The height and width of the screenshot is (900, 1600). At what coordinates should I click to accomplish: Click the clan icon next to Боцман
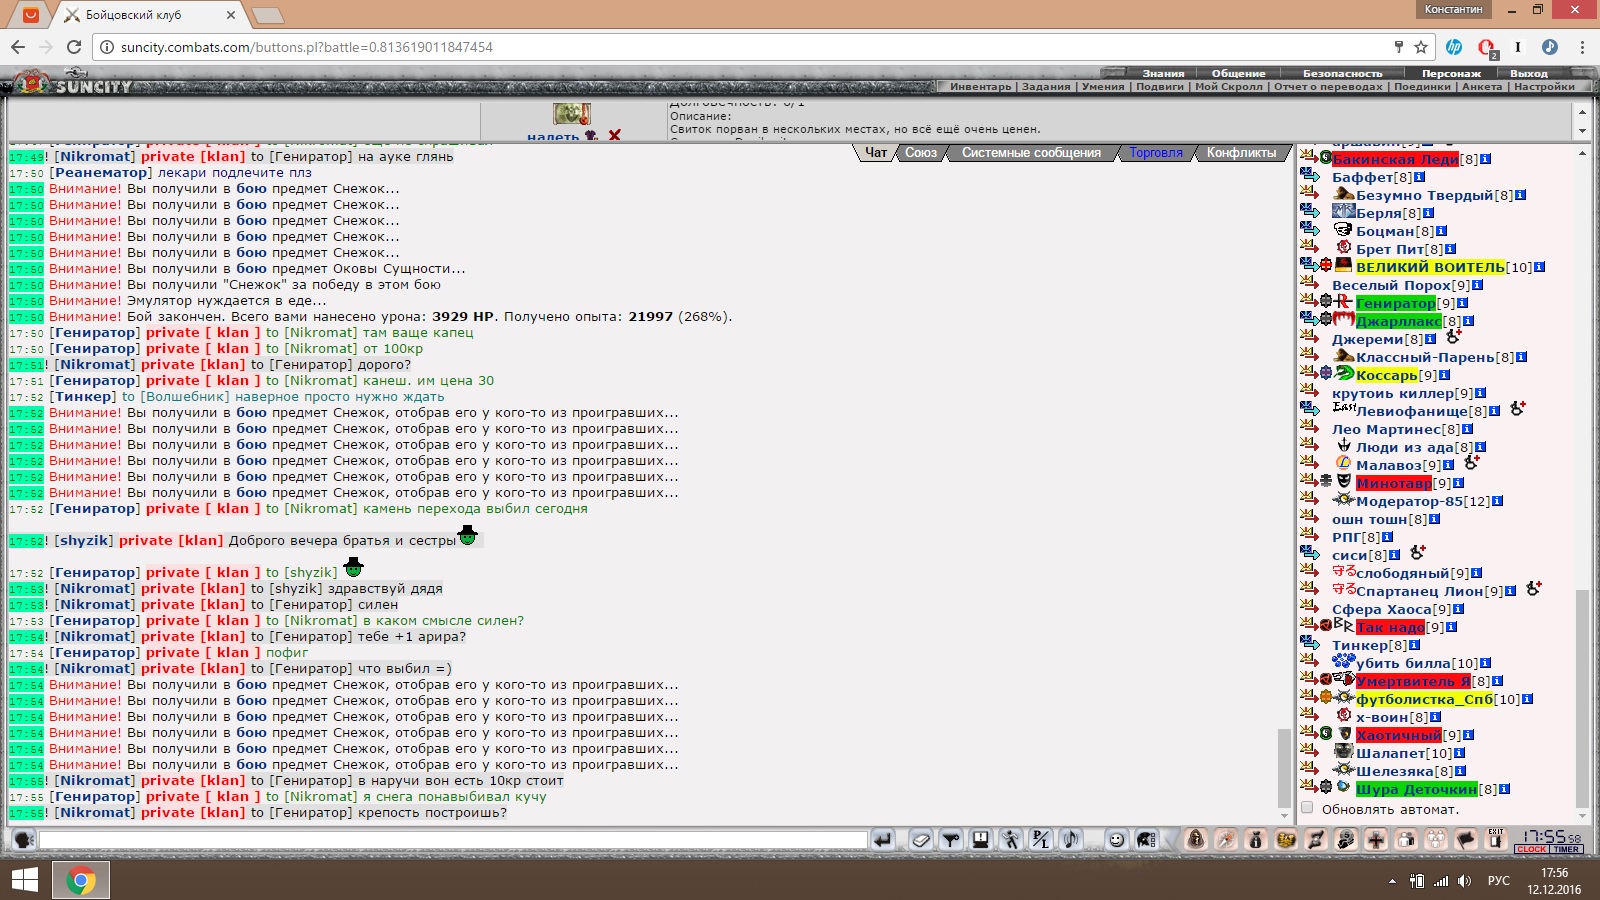tap(1343, 230)
